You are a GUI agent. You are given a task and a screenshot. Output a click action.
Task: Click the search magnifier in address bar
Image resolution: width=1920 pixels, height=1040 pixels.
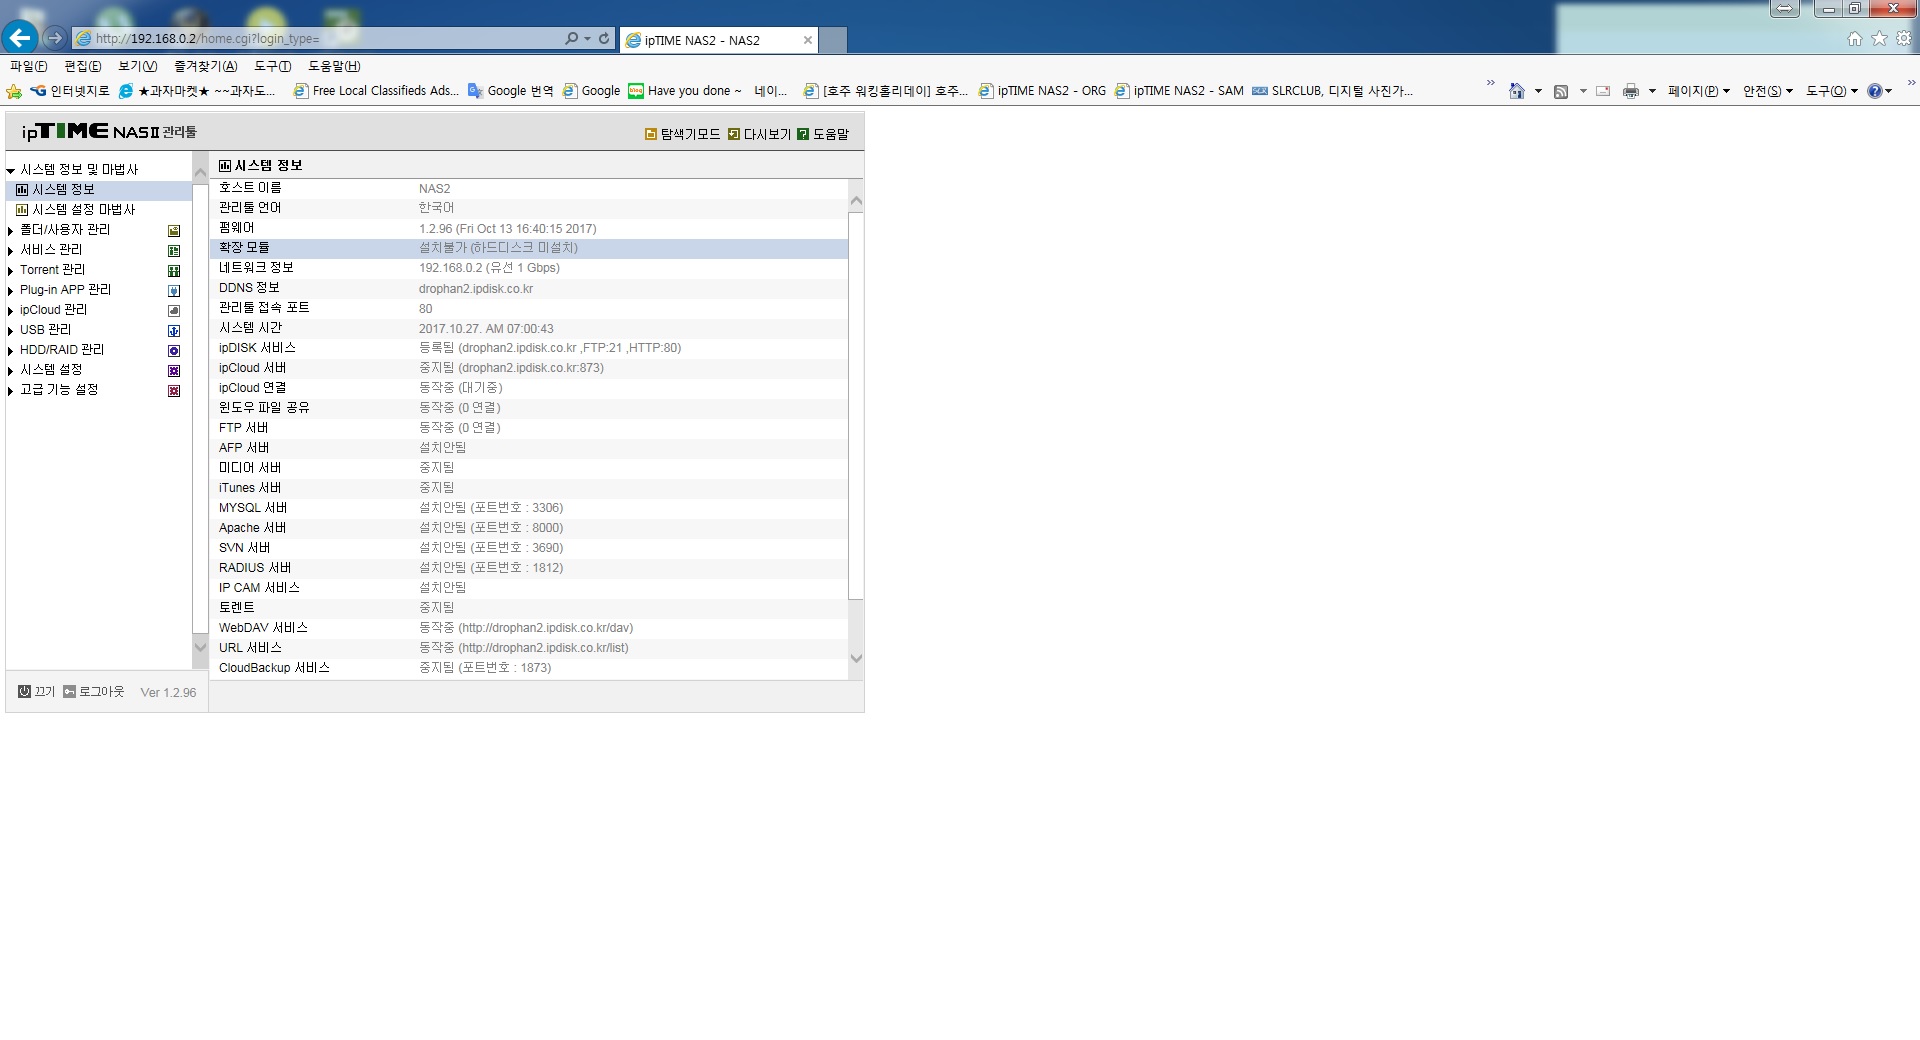click(571, 38)
